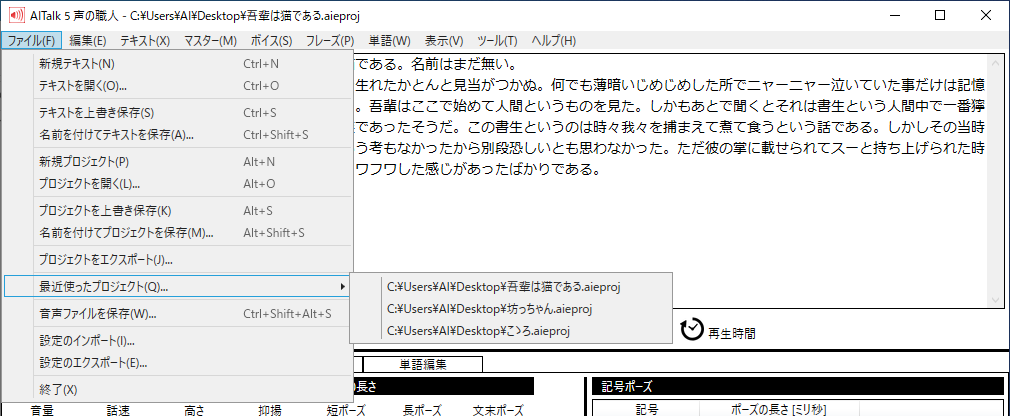Select 名前を付けてテキストを保存(A)... entry
Image resolution: width=1010 pixels, height=416 pixels.
tap(178, 135)
